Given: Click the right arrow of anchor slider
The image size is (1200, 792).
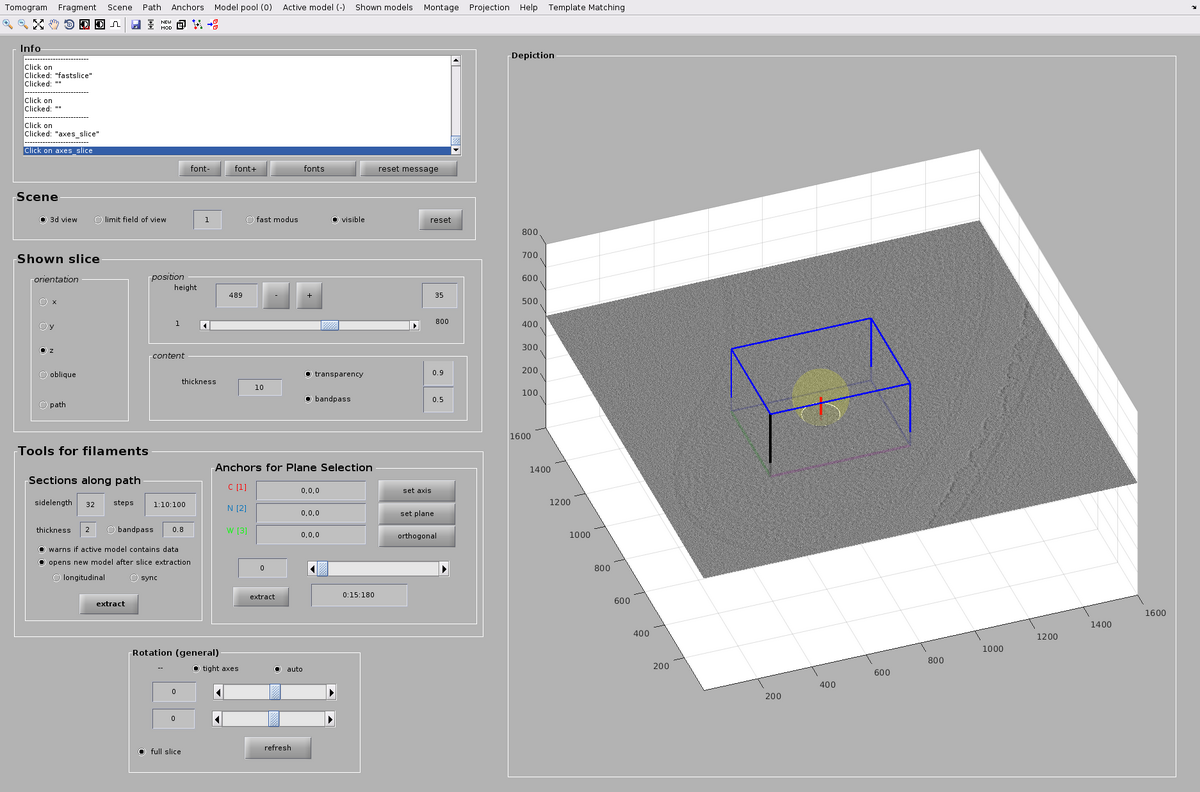Looking at the screenshot, I should pyautogui.click(x=442, y=568).
